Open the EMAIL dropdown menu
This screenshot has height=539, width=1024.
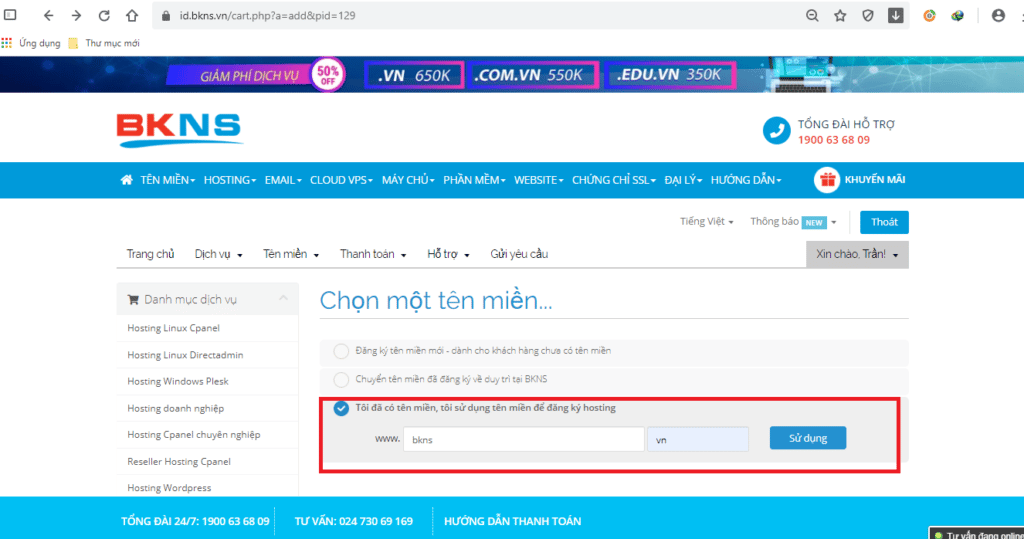pos(283,180)
